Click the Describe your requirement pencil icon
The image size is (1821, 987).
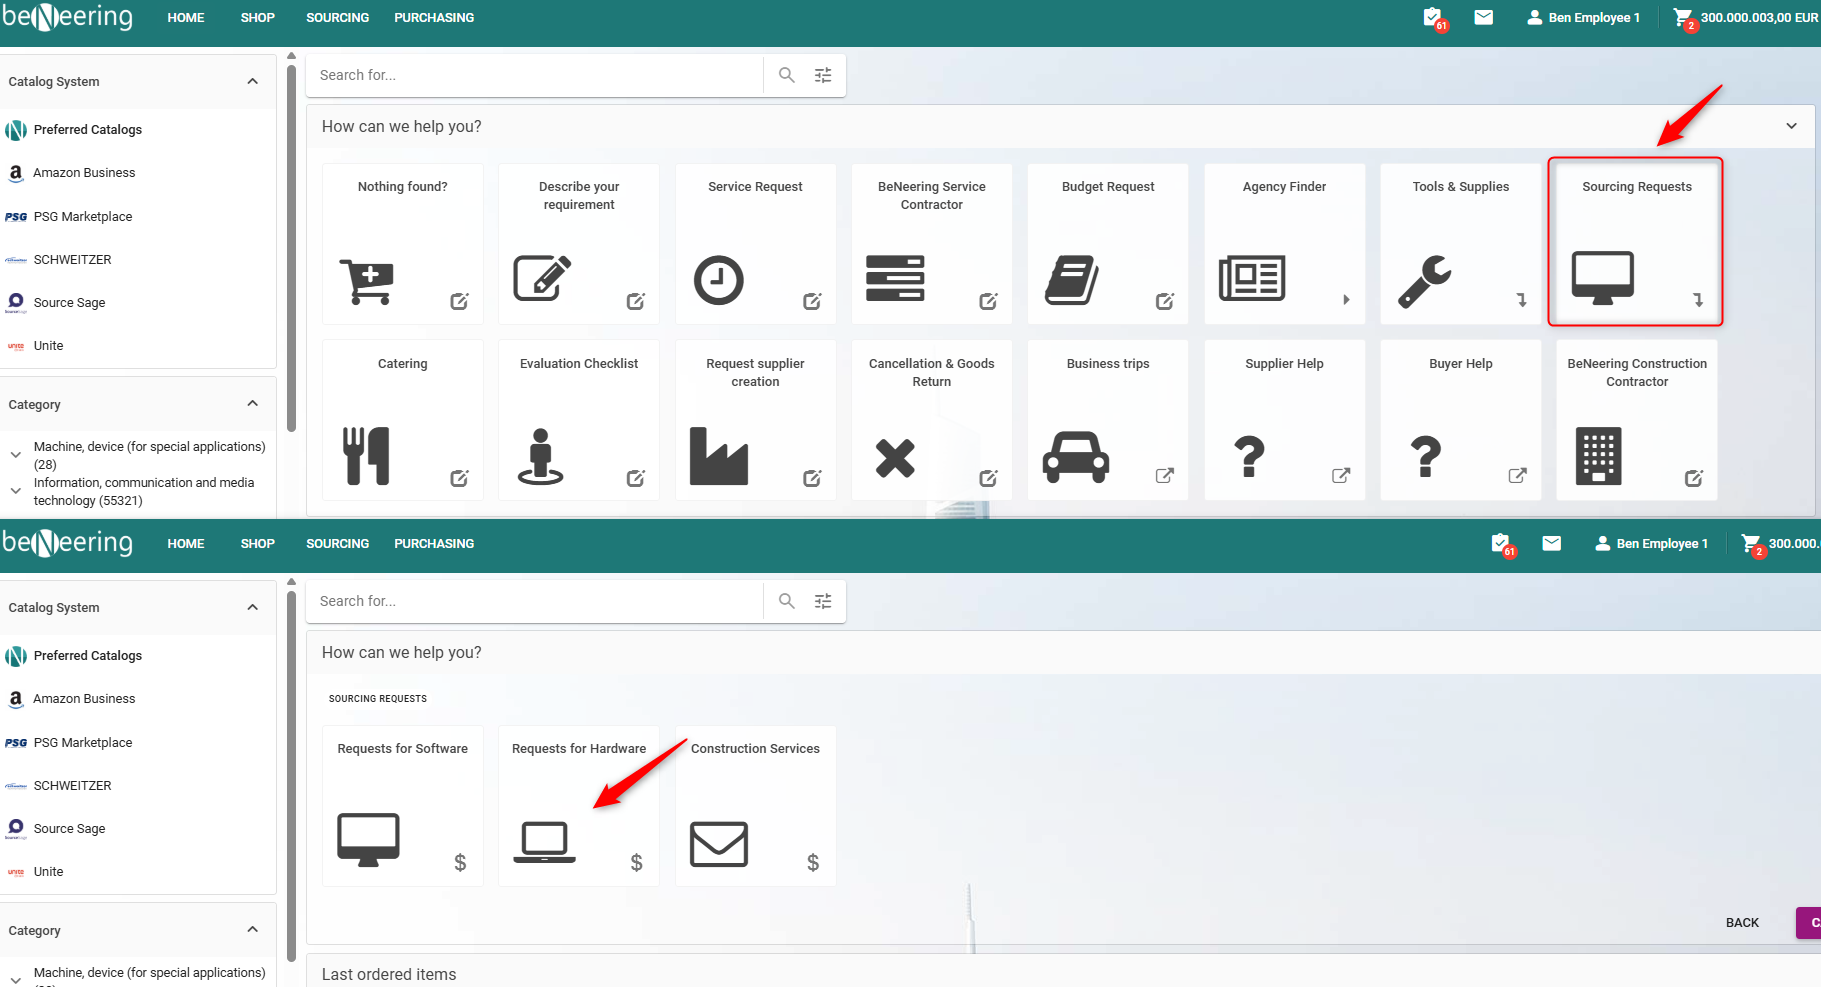coord(541,278)
